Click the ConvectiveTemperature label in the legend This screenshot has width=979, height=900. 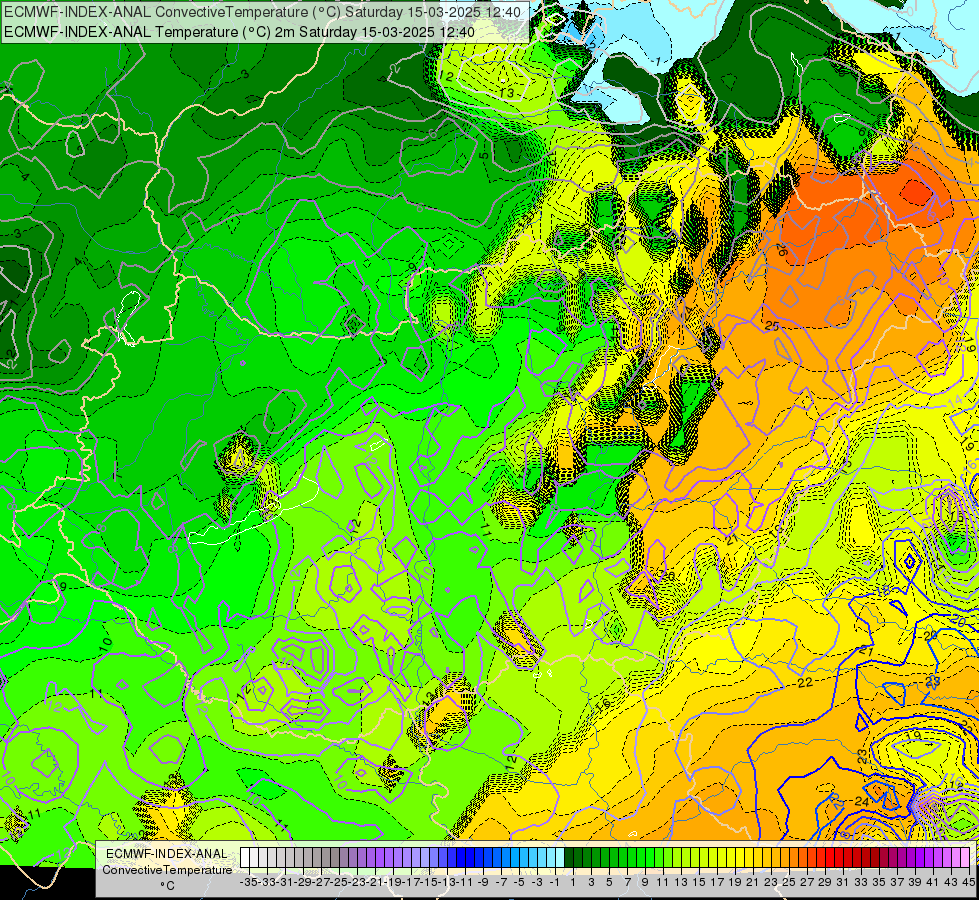[167, 869]
